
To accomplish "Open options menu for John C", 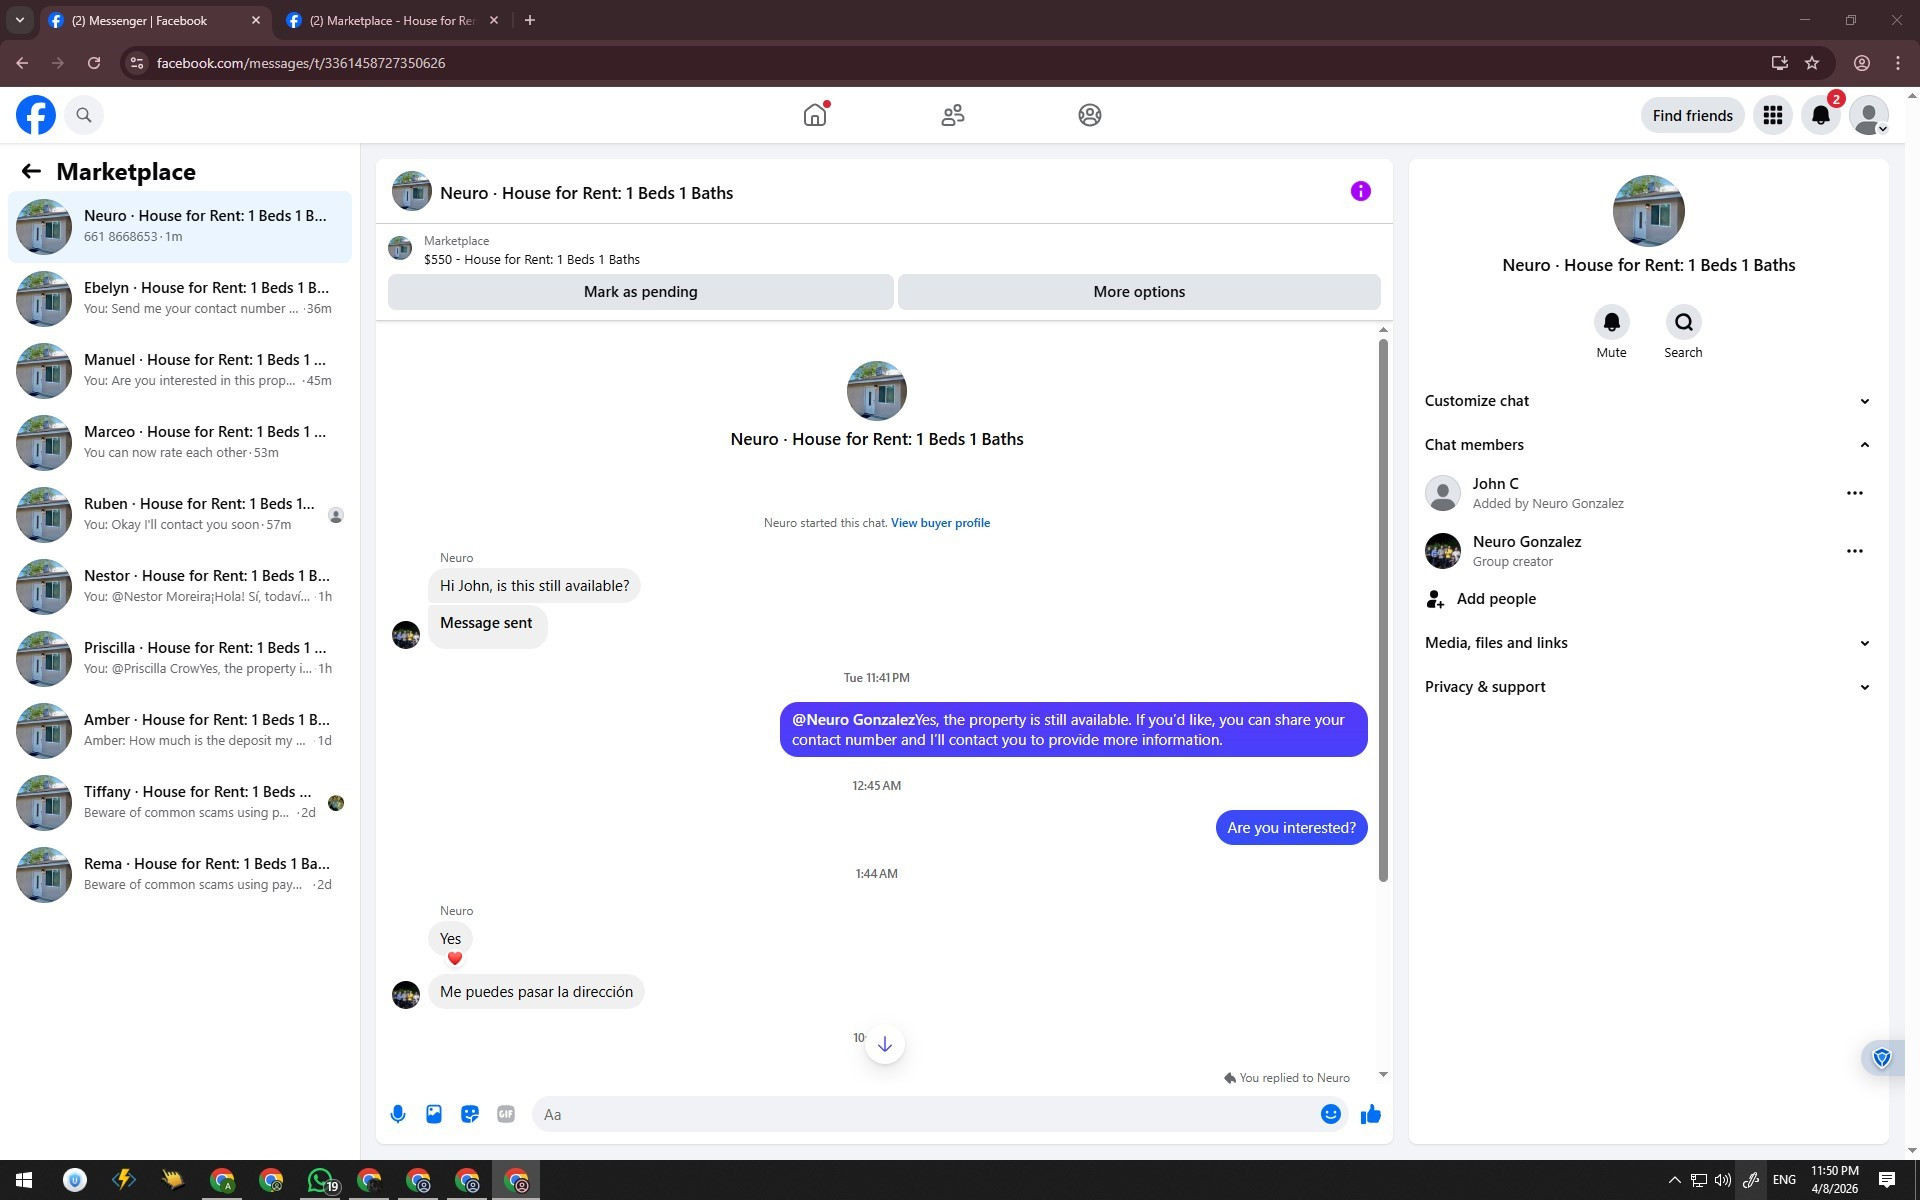I will (x=1854, y=493).
